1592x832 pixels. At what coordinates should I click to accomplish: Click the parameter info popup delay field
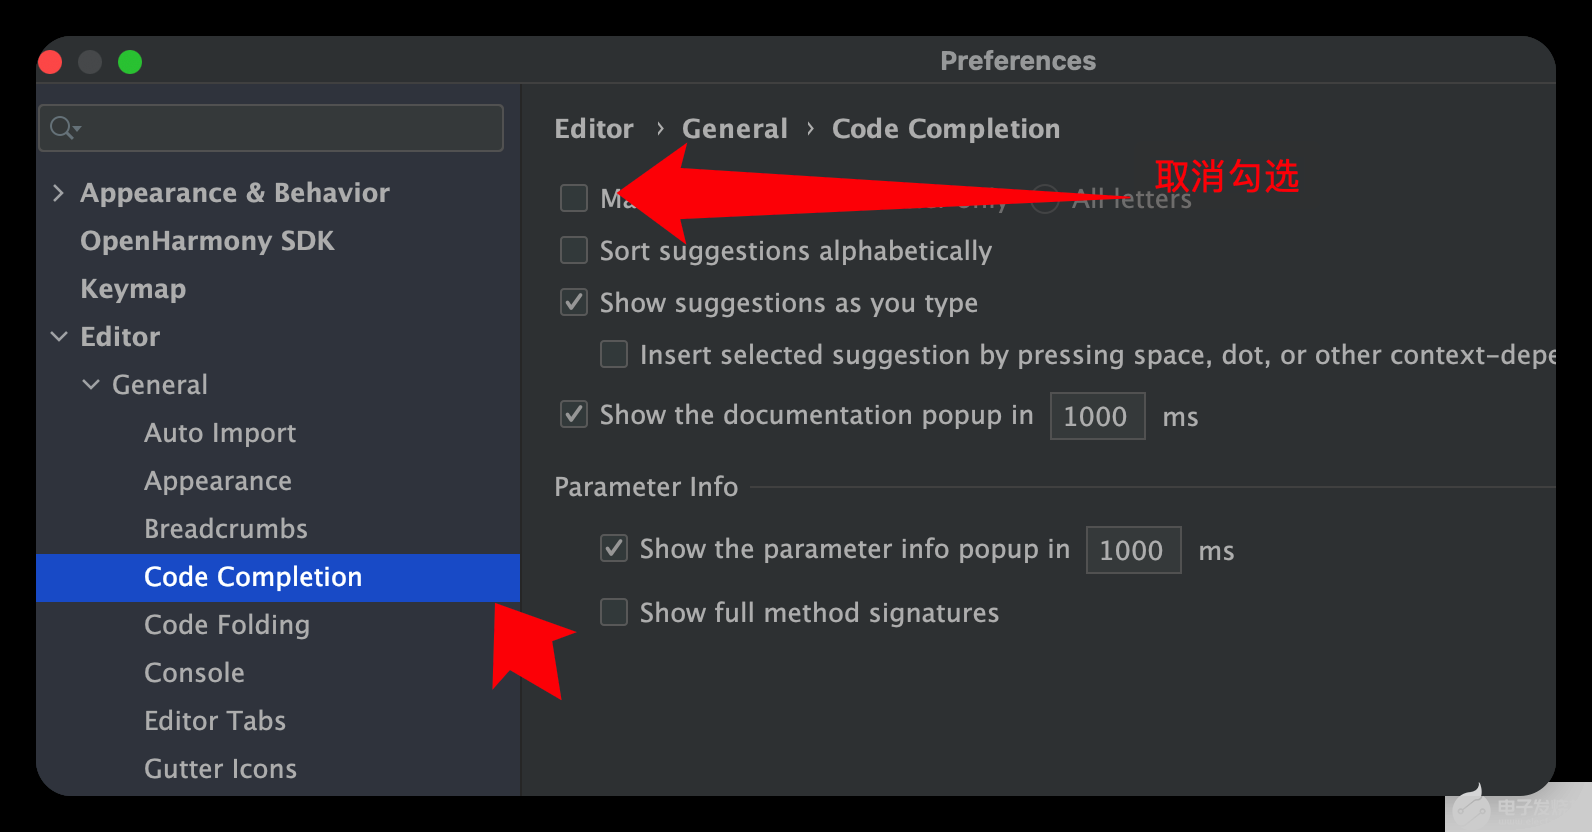point(1133,550)
